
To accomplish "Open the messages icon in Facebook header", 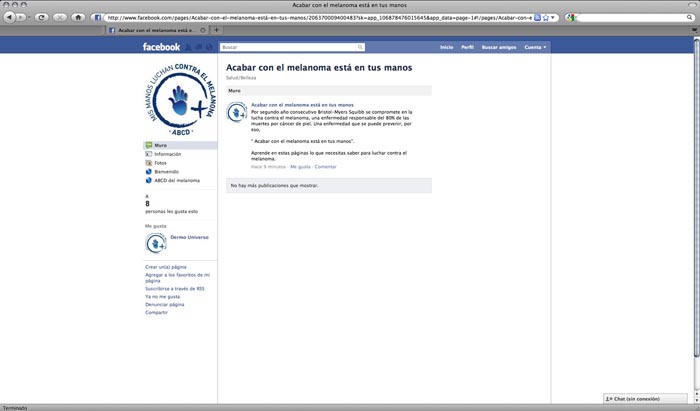I will tap(199, 47).
